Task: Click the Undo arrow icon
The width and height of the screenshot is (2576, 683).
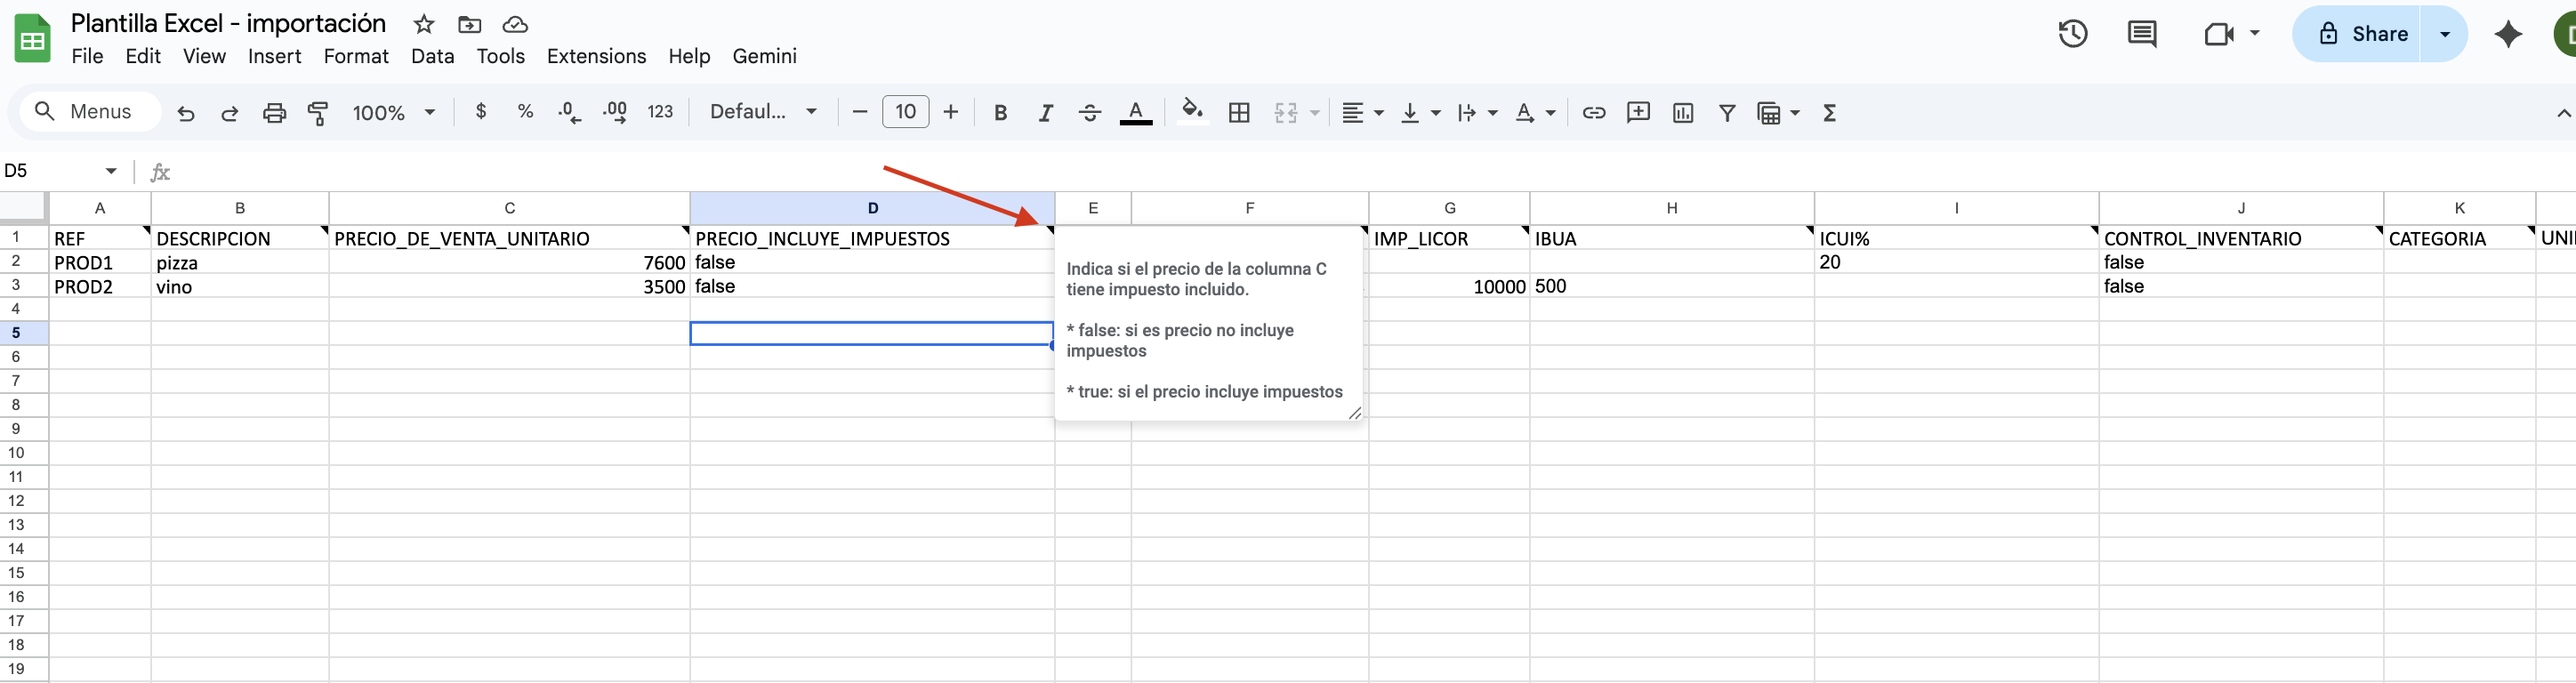Action: pos(185,113)
